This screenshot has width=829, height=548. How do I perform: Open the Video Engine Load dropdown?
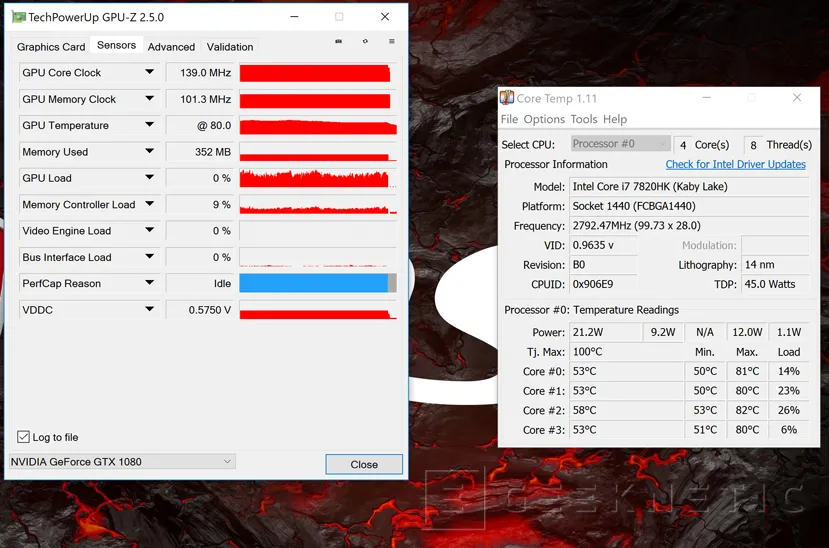150,230
